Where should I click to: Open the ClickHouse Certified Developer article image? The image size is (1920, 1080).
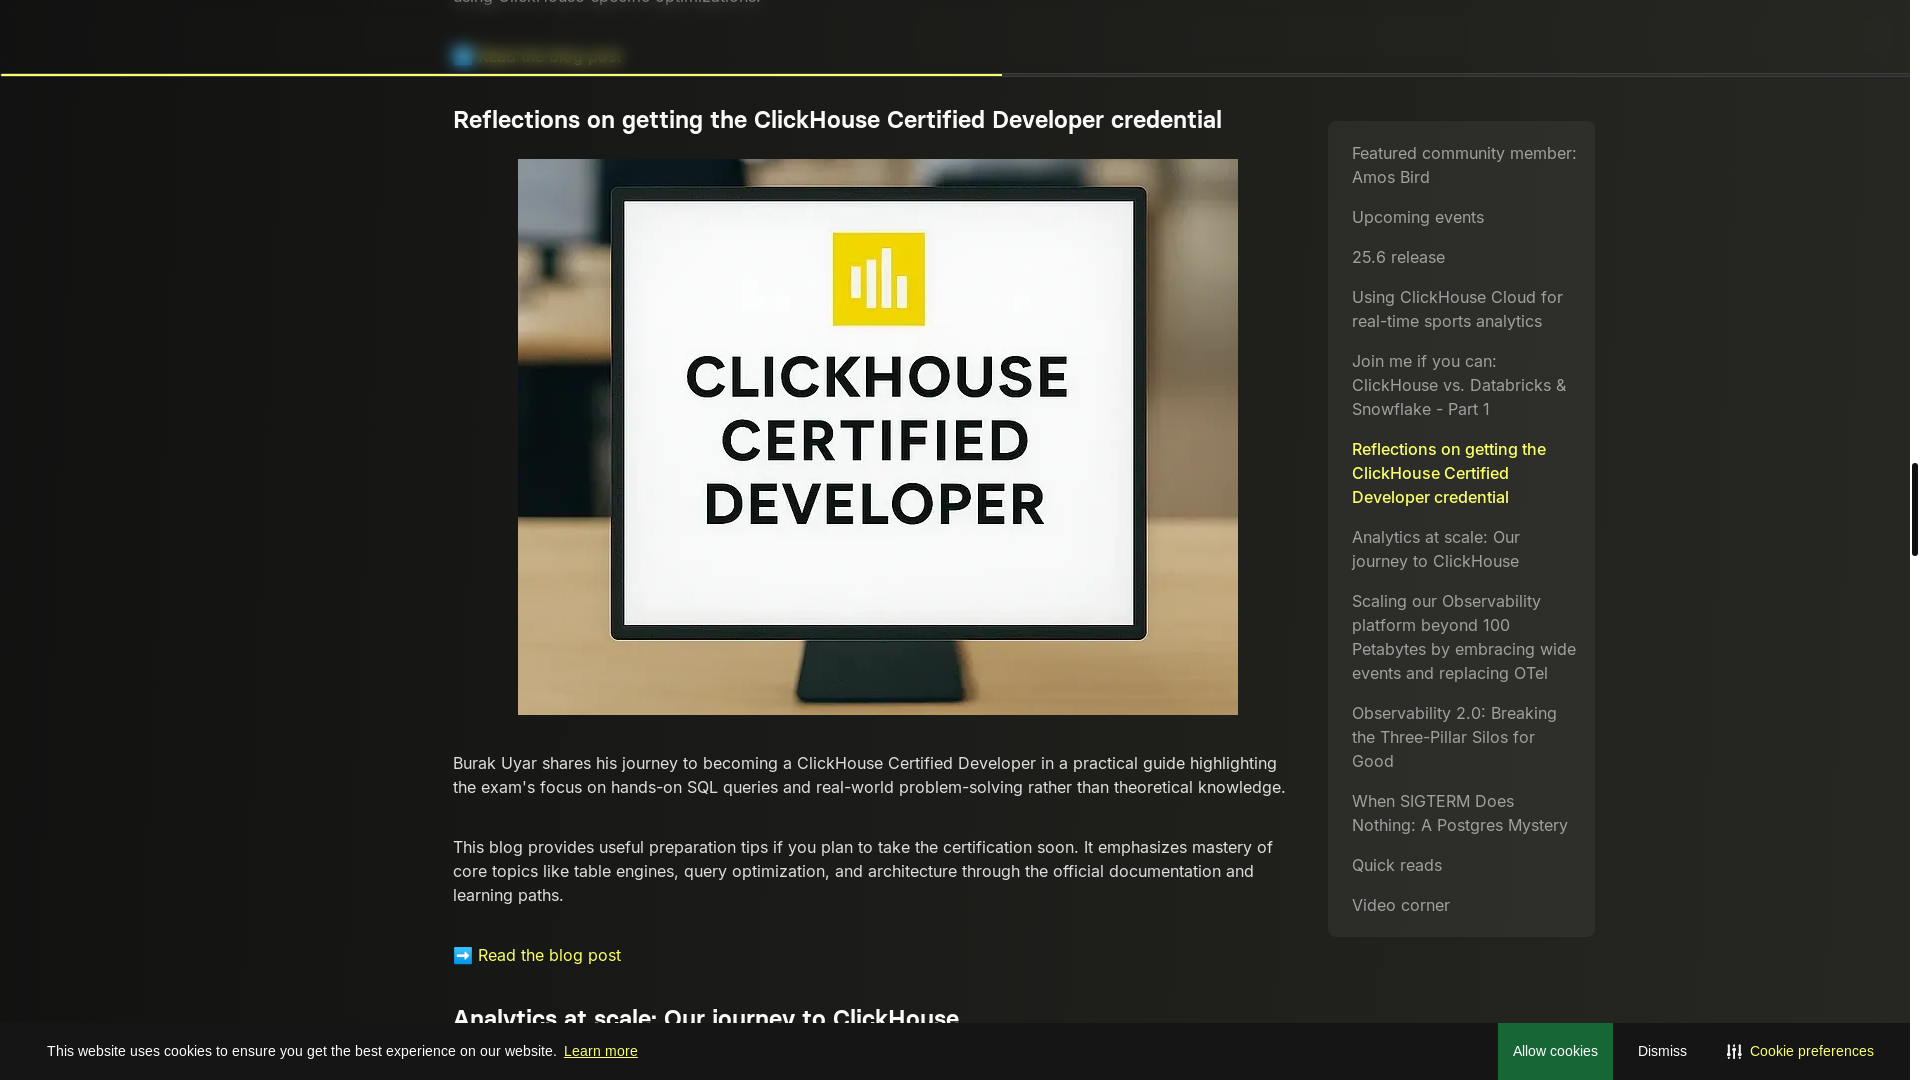tap(877, 437)
